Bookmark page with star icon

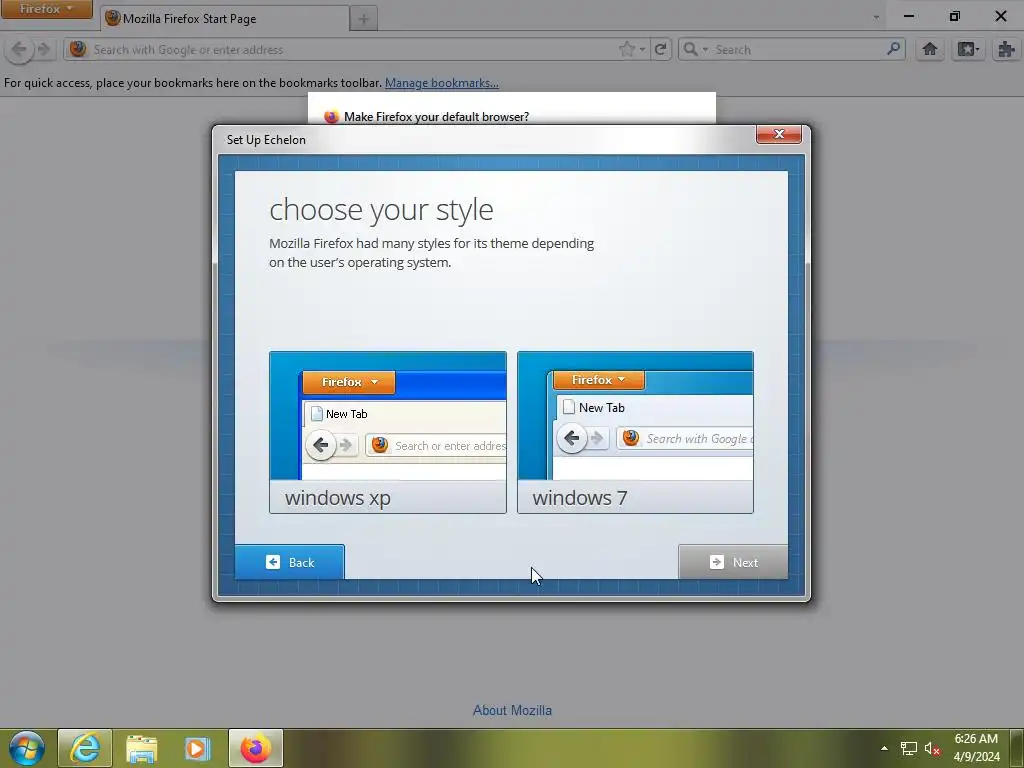626,50
